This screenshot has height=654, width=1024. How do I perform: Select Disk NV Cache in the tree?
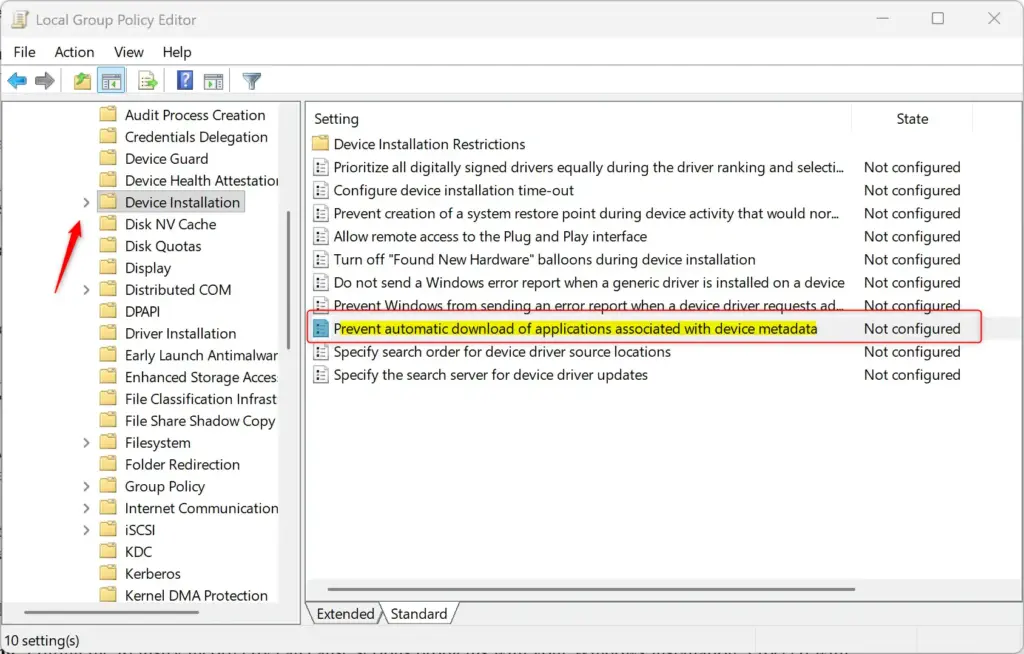pos(170,224)
